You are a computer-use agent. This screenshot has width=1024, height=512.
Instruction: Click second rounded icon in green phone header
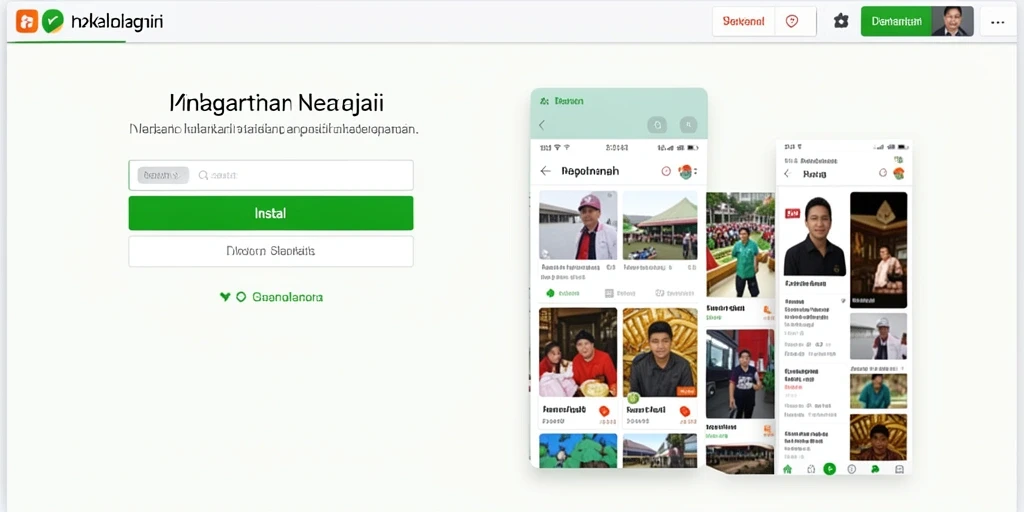pos(688,125)
